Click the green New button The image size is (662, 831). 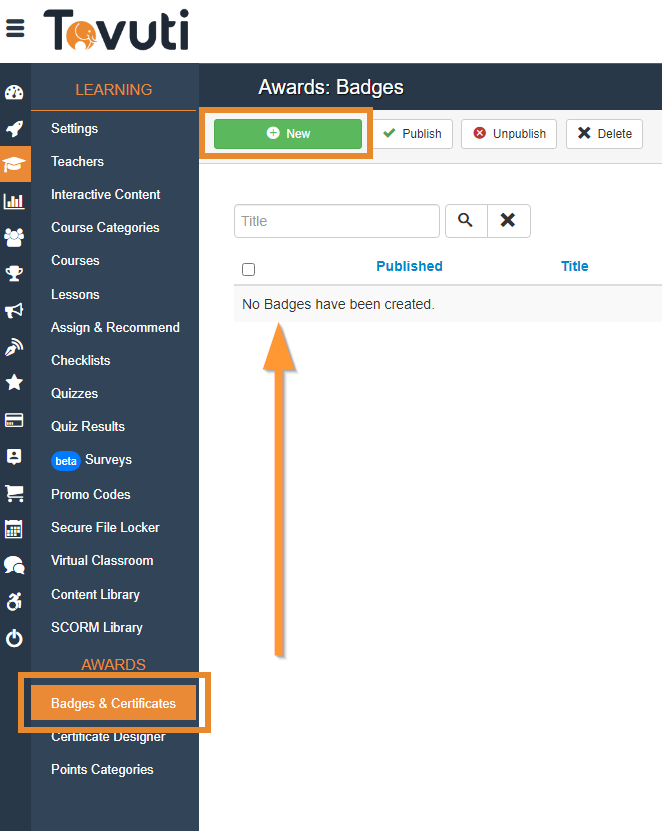coord(288,134)
